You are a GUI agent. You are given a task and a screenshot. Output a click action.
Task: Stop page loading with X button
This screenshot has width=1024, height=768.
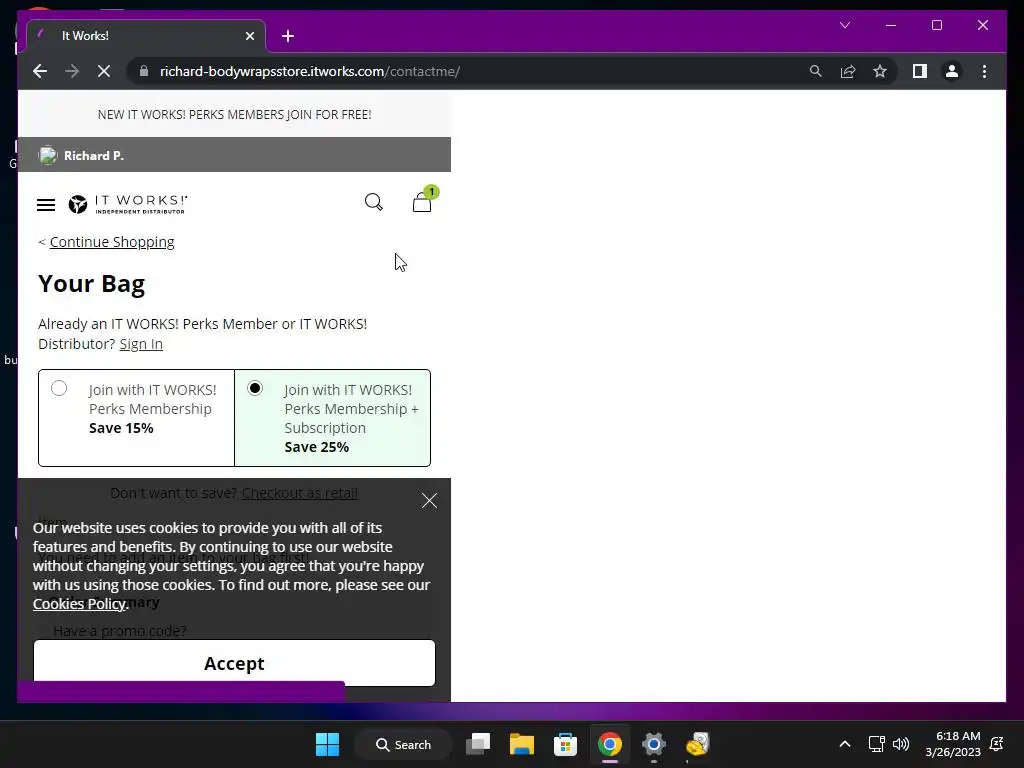pos(104,71)
